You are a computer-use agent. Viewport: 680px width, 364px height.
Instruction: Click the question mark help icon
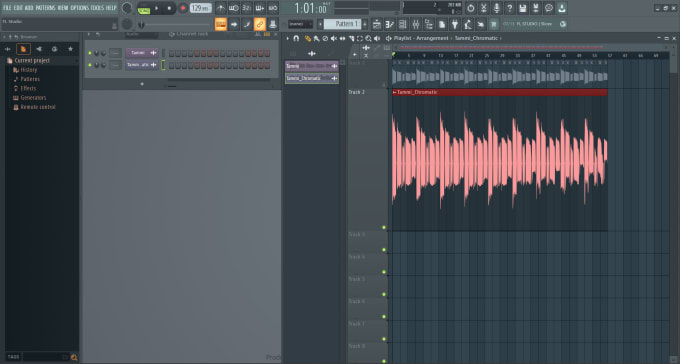(510, 8)
